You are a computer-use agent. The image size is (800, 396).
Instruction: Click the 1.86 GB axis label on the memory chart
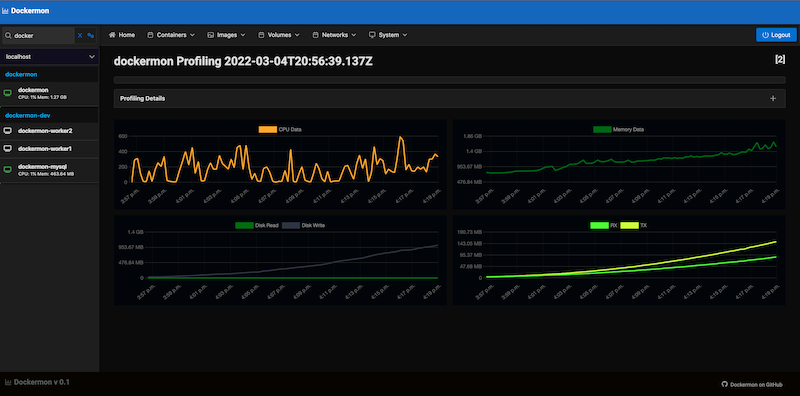point(471,136)
